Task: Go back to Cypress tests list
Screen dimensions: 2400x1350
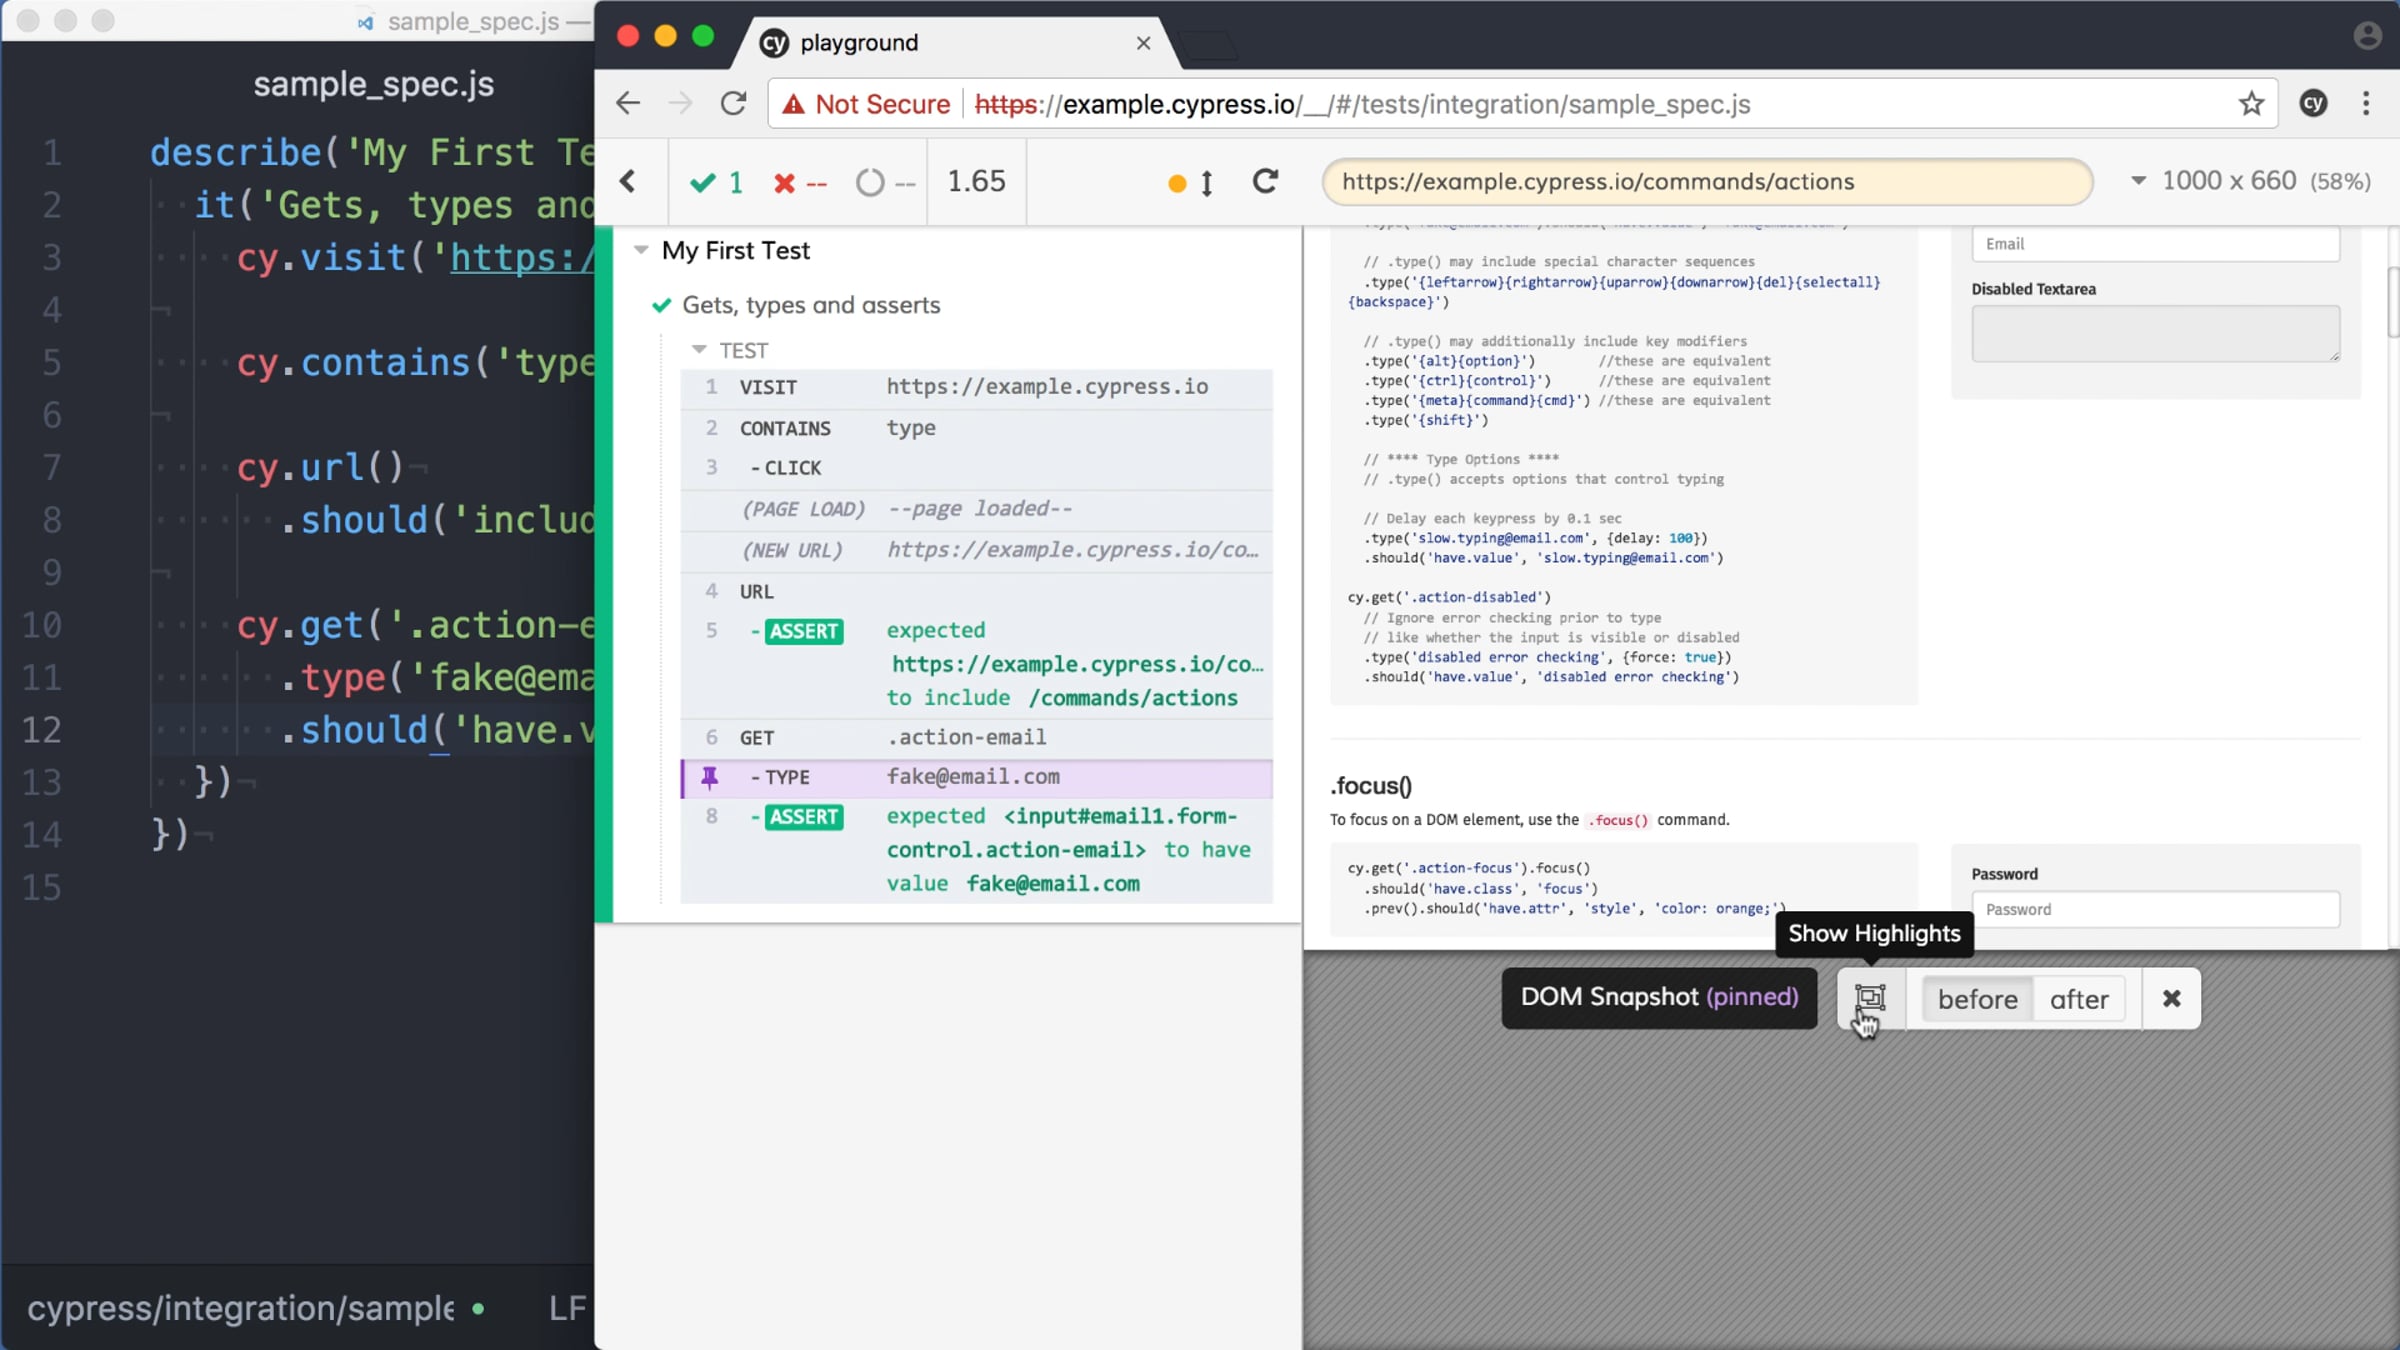Action: (628, 181)
